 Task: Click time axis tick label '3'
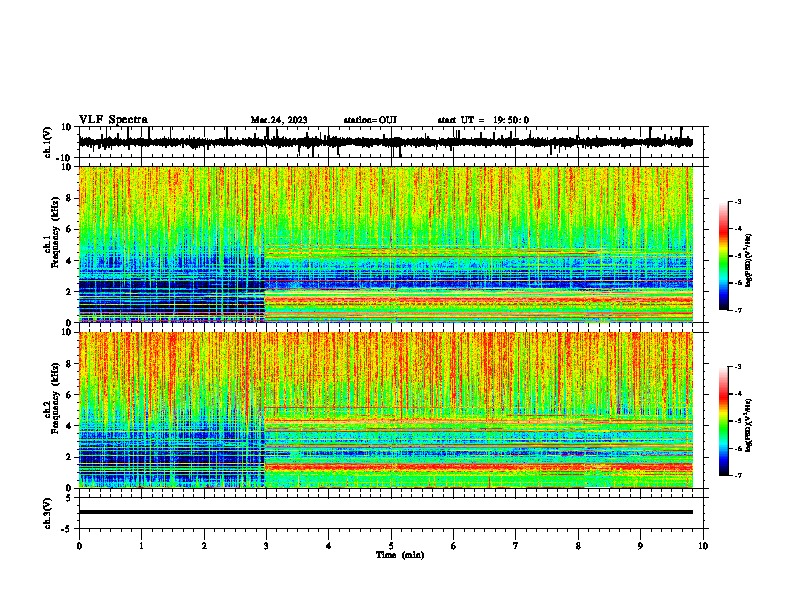click(x=266, y=546)
